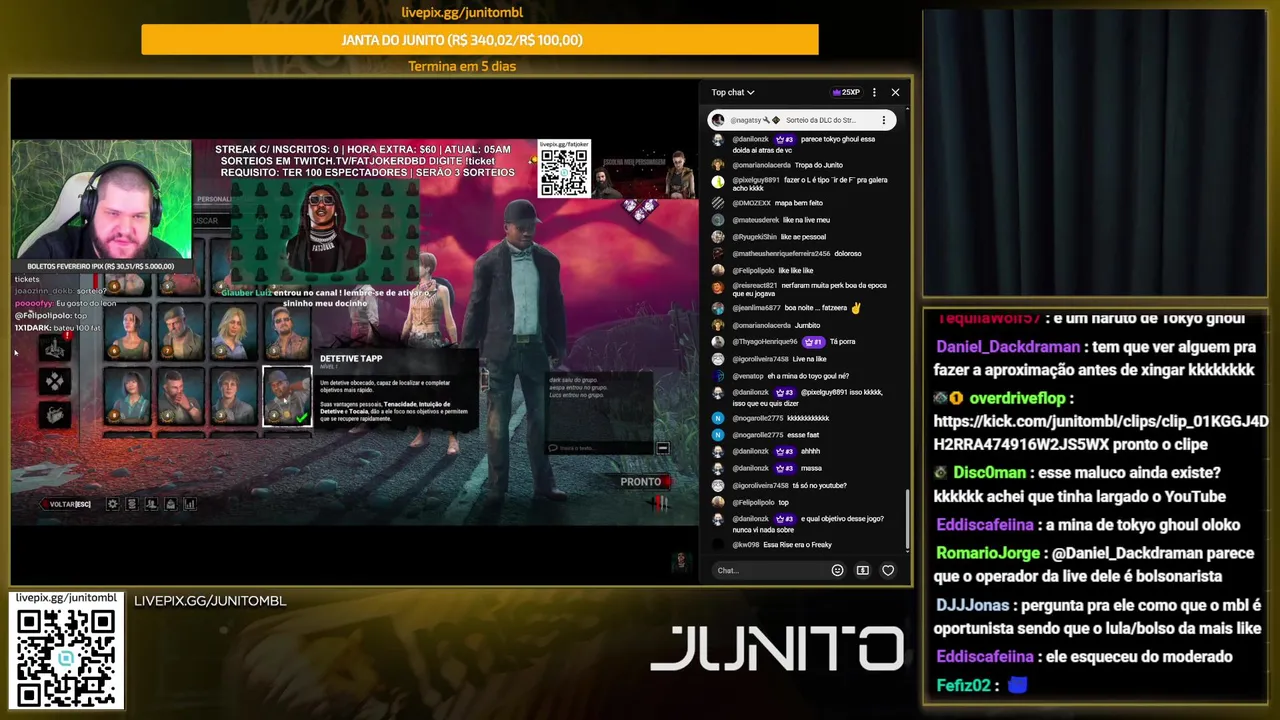Image resolution: width=1280 pixels, height=720 pixels.
Task: Minimize the in-game lobby chat box
Action: click(x=662, y=448)
